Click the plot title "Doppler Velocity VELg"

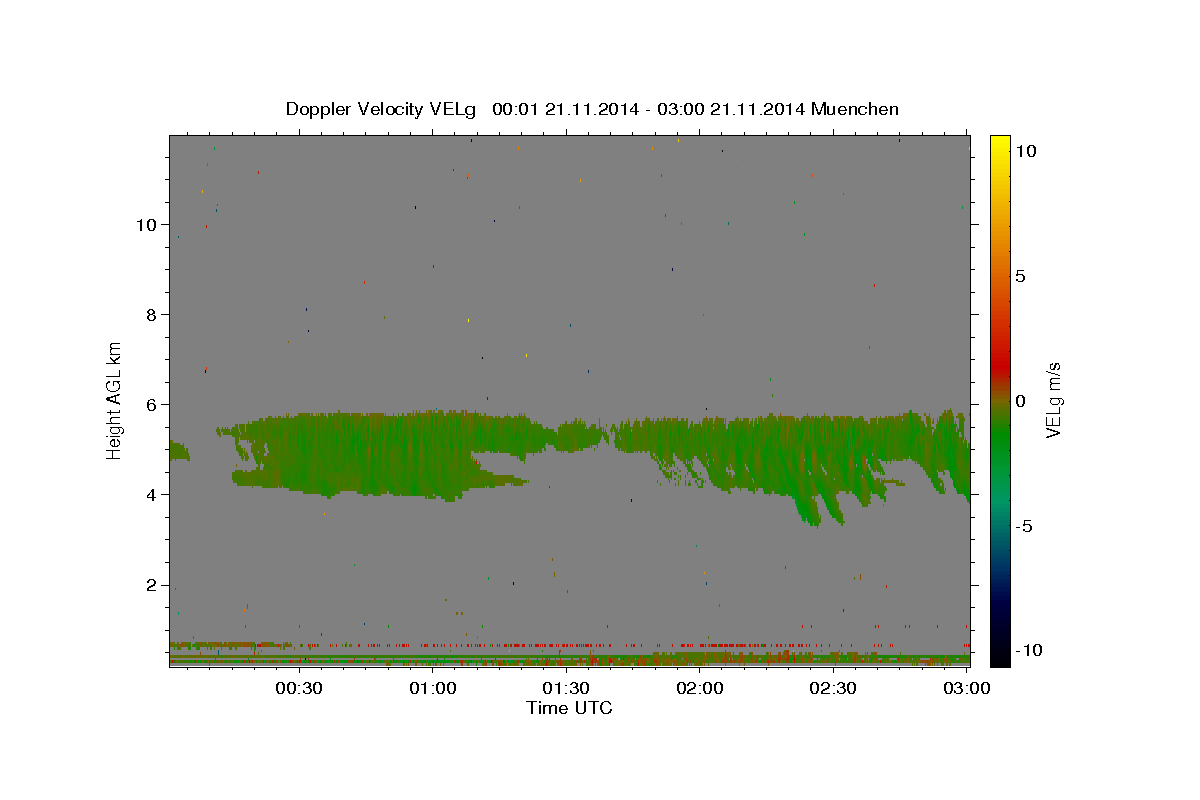pyautogui.click(x=382, y=109)
